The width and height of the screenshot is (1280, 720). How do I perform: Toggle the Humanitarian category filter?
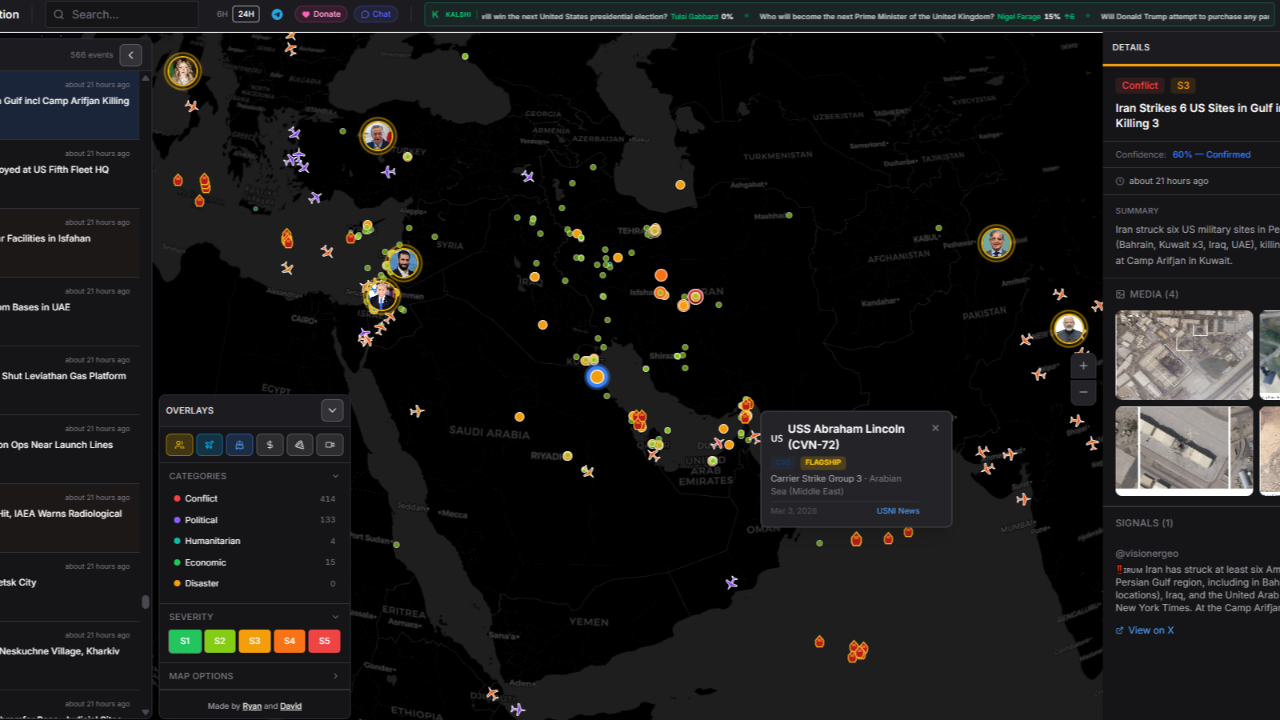tap(212, 541)
